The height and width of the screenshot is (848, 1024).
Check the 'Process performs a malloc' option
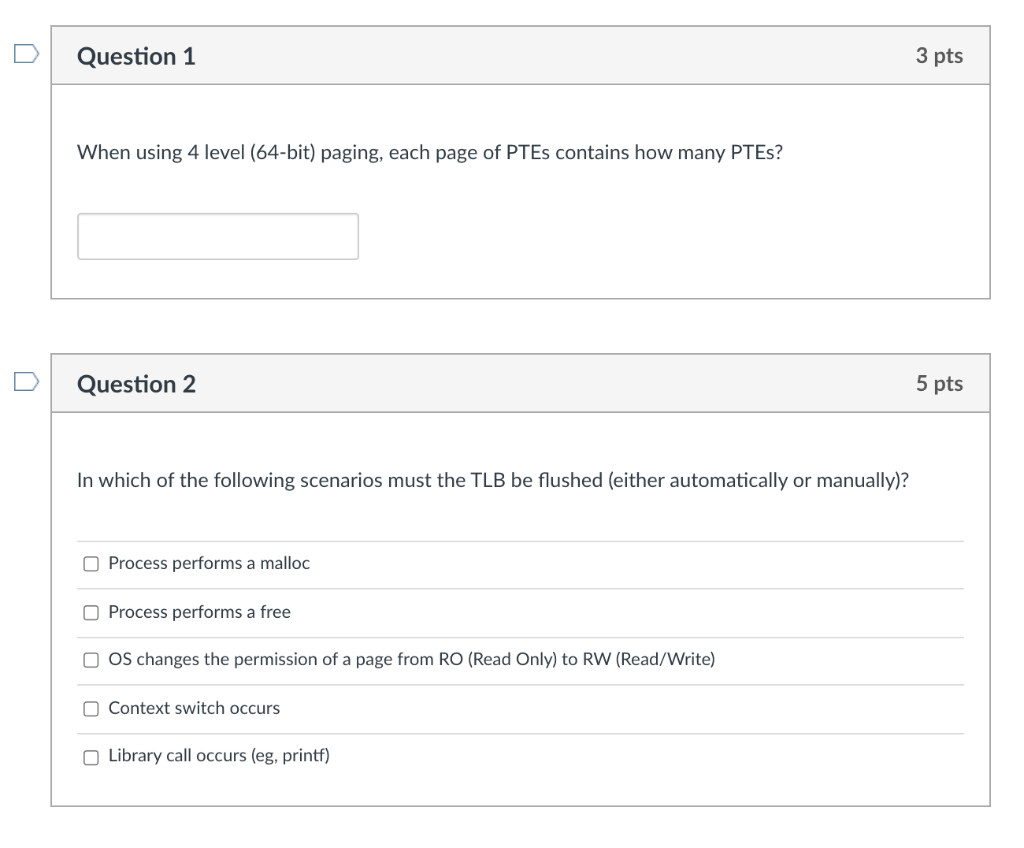pos(90,563)
